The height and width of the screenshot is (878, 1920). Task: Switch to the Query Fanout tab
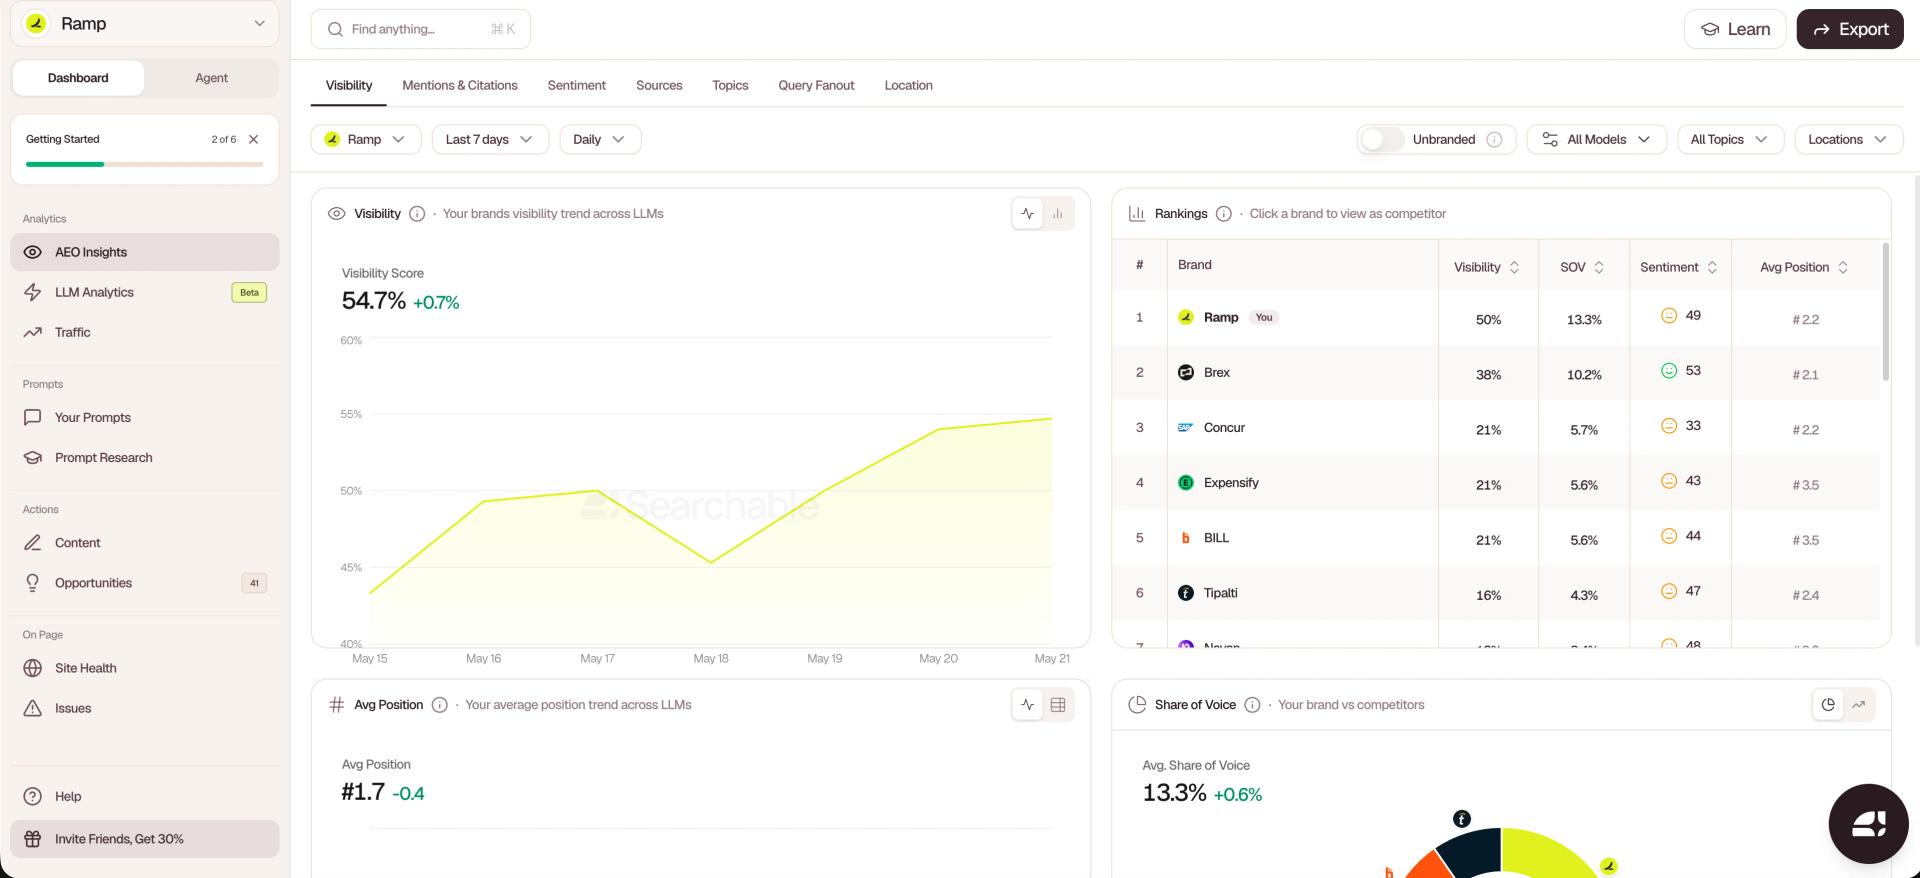[x=816, y=85]
